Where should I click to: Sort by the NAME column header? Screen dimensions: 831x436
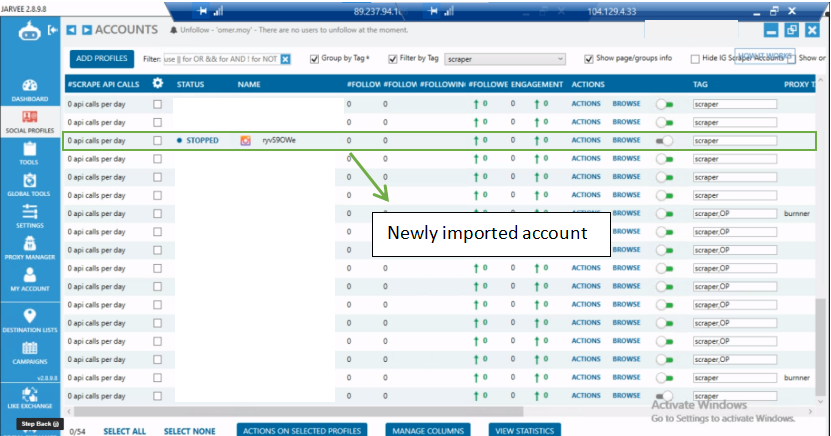pyautogui.click(x=249, y=84)
